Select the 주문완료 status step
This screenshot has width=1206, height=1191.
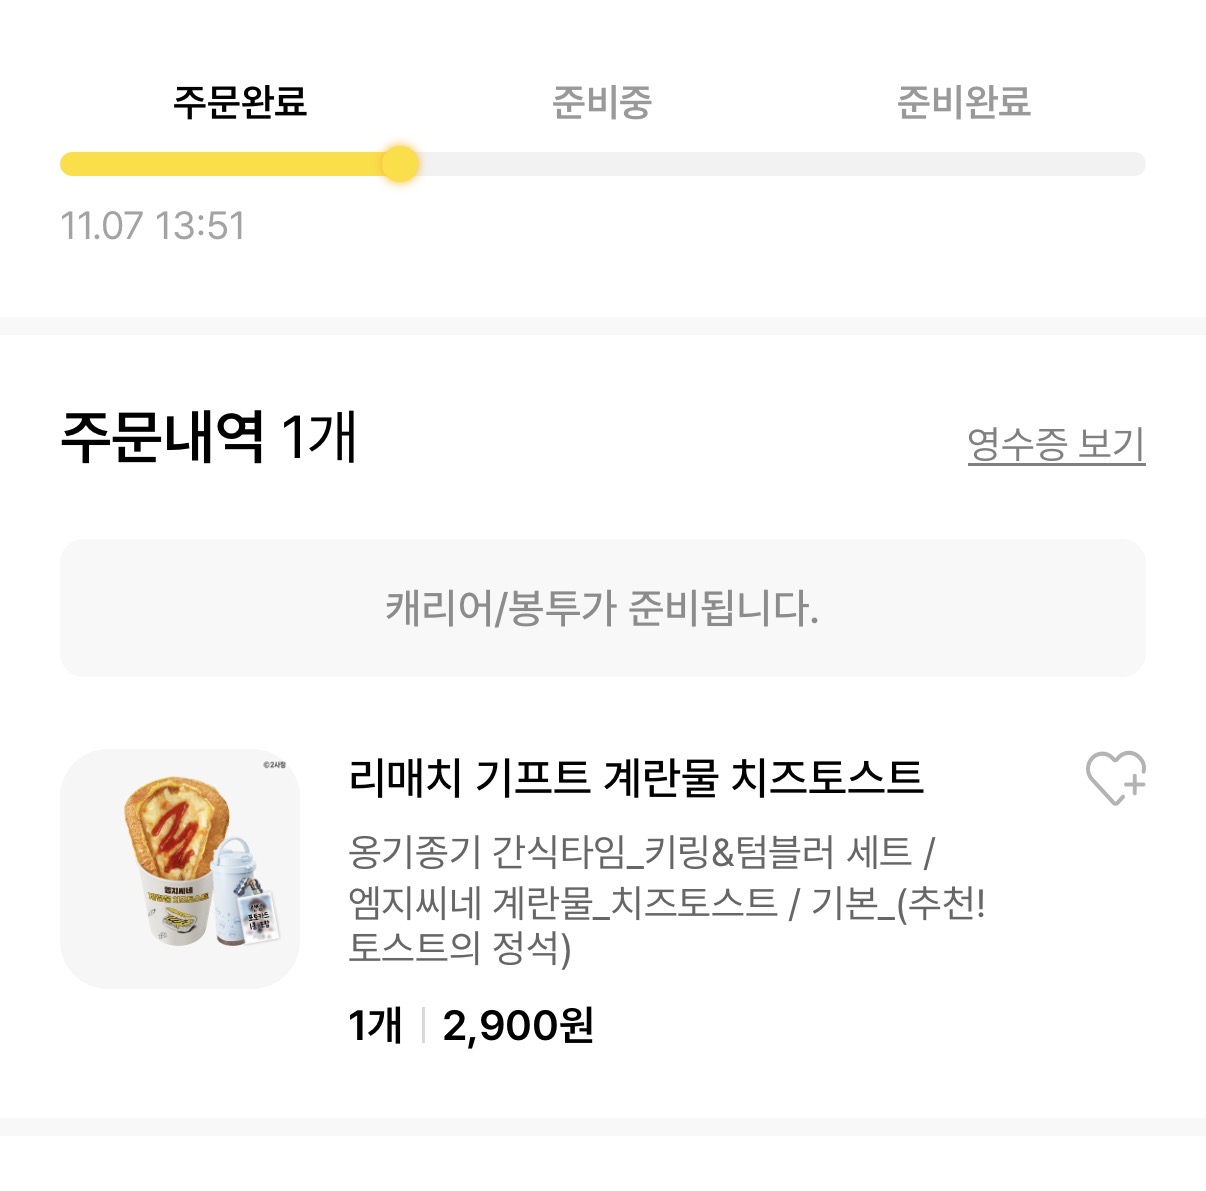(240, 102)
